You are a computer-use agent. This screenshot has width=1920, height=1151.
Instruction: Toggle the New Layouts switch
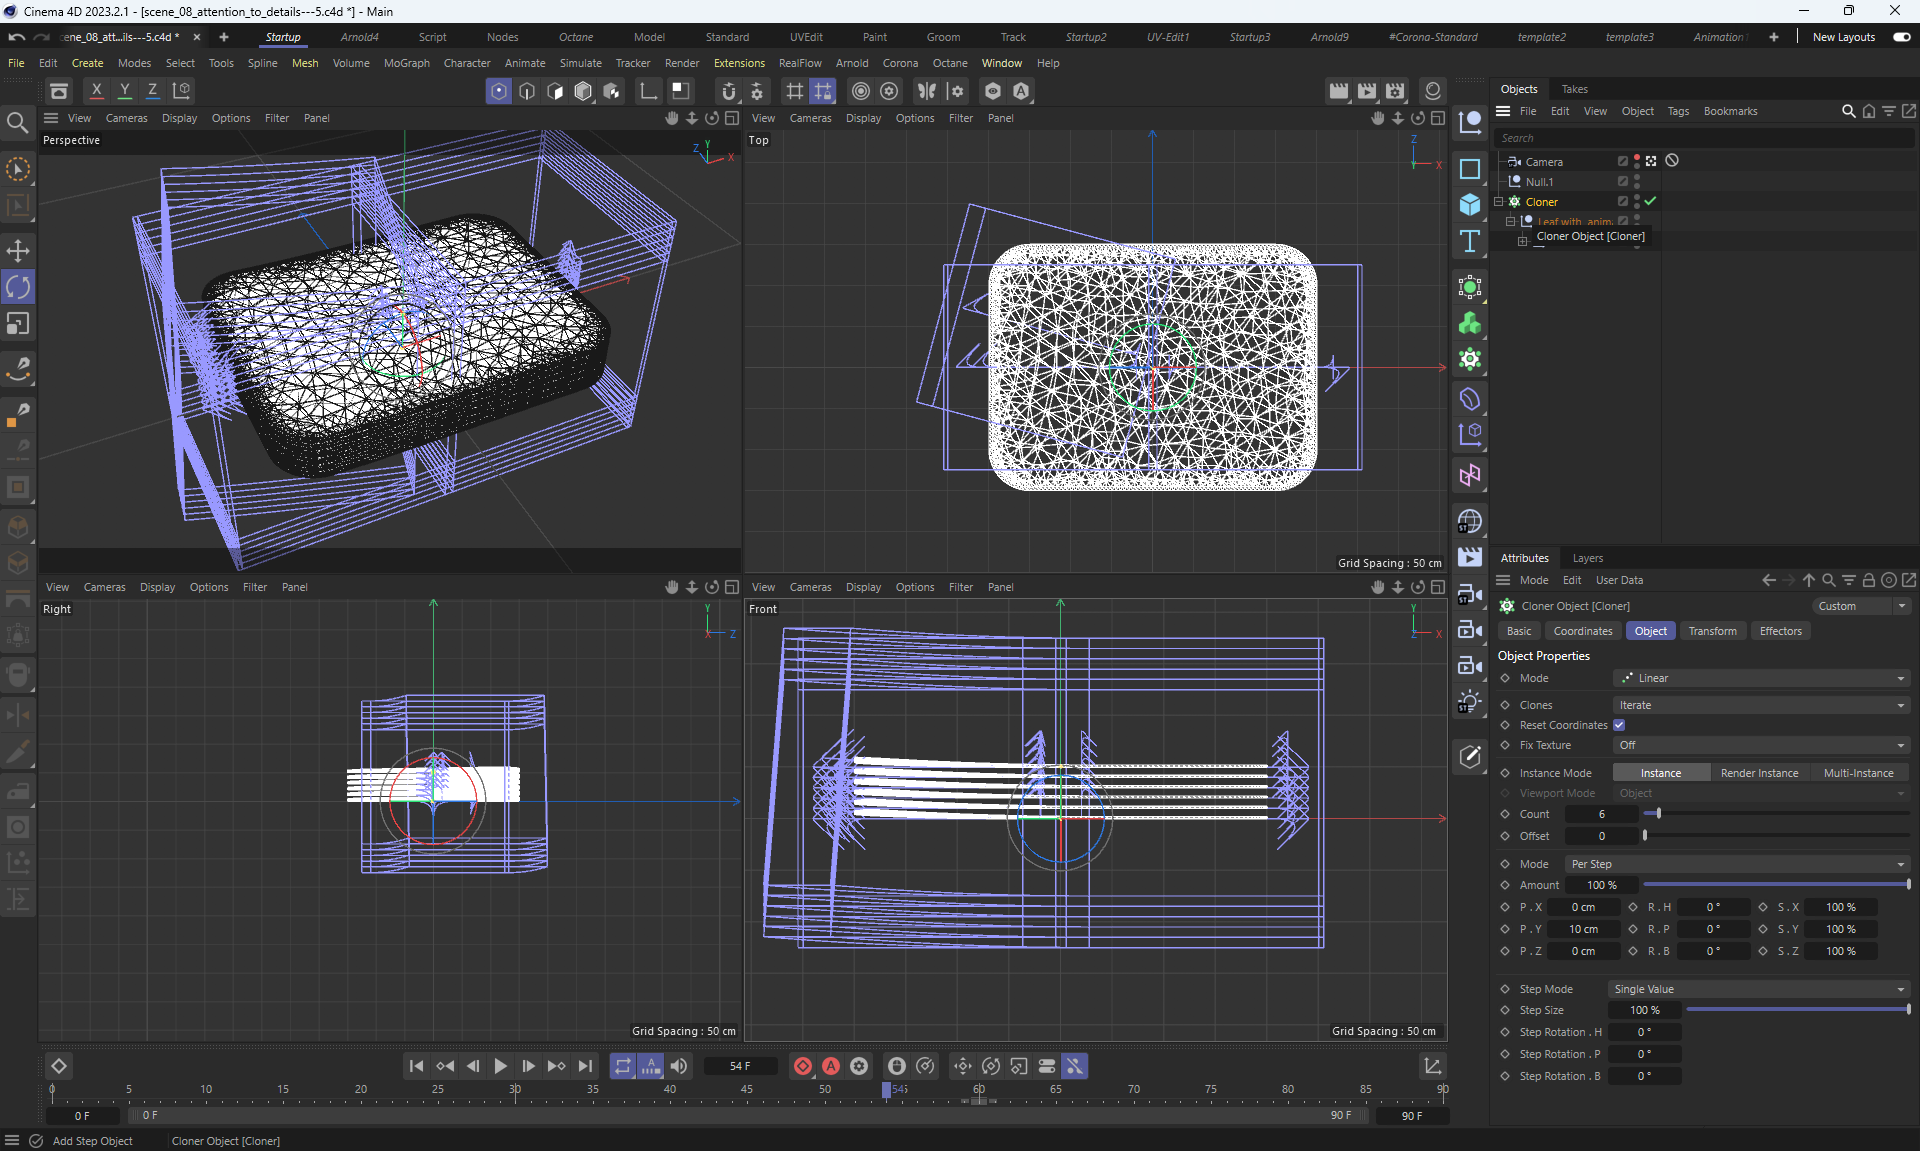(x=1901, y=37)
